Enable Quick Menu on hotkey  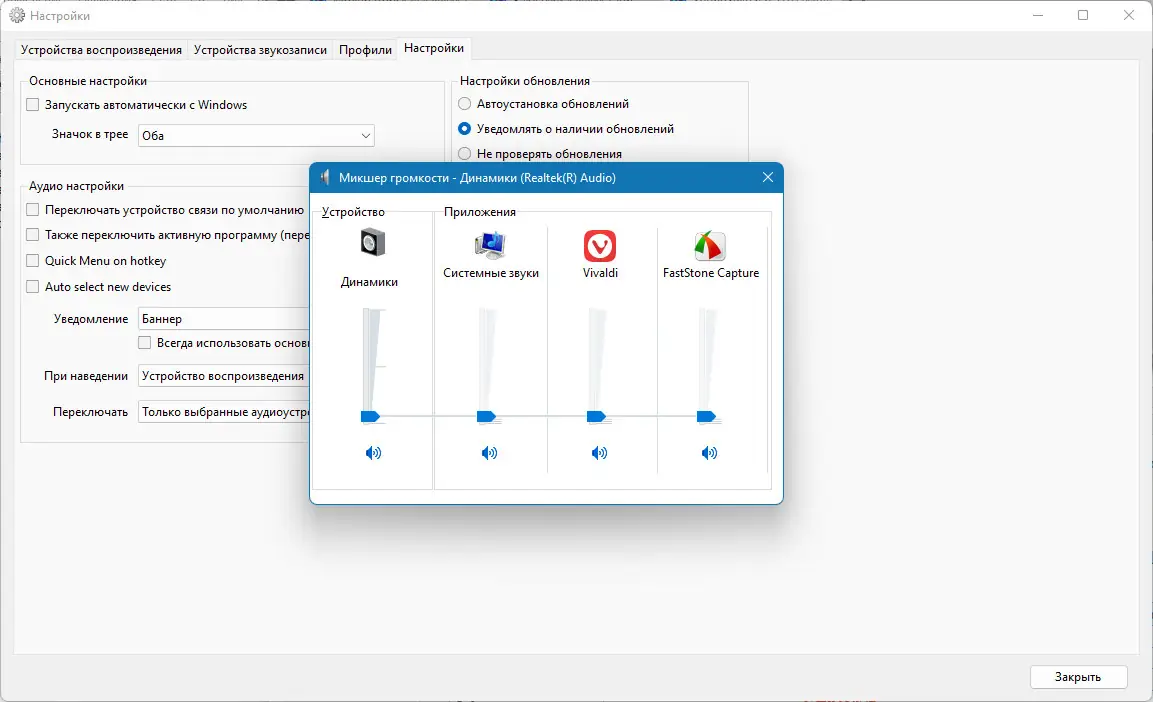(x=32, y=261)
